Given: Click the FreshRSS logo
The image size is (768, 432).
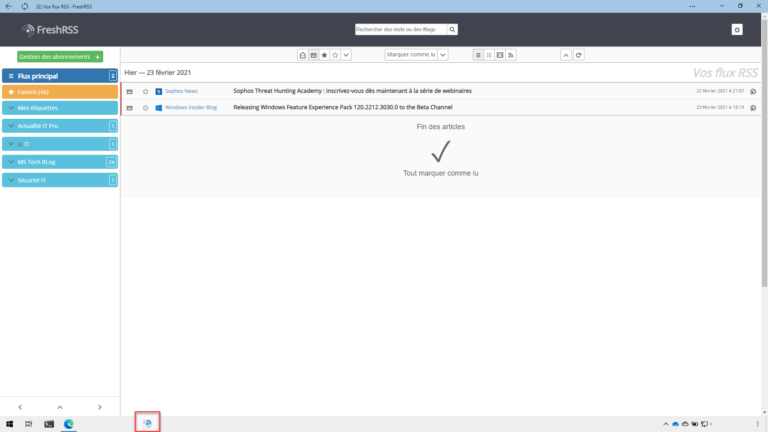Looking at the screenshot, I should 50,30.
